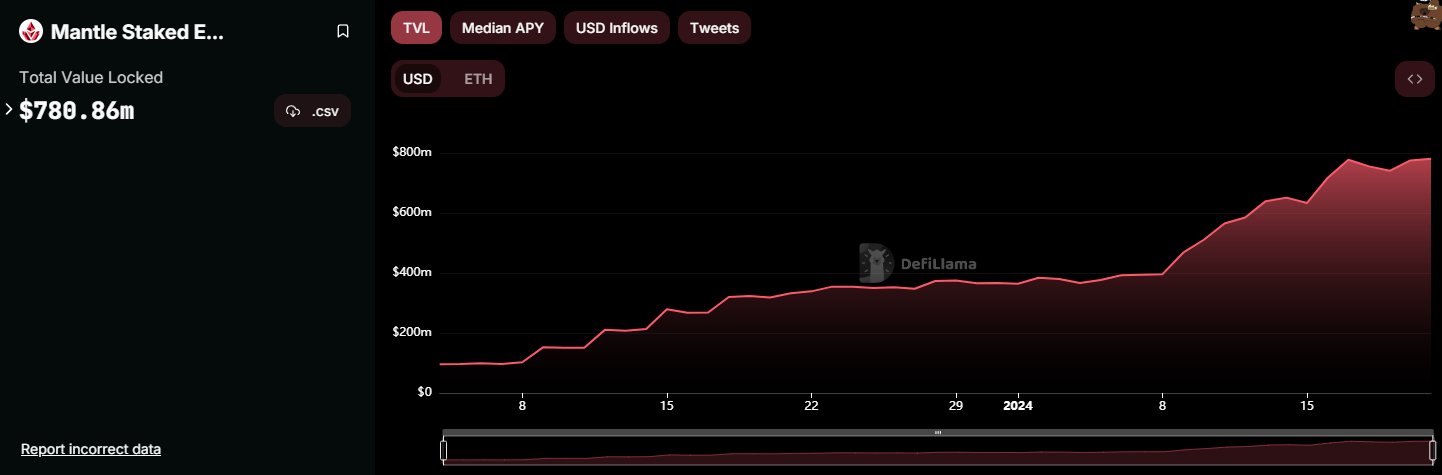Download TVL data as .csv
Viewport: 1442px width, 475px height.
pyautogui.click(x=312, y=111)
